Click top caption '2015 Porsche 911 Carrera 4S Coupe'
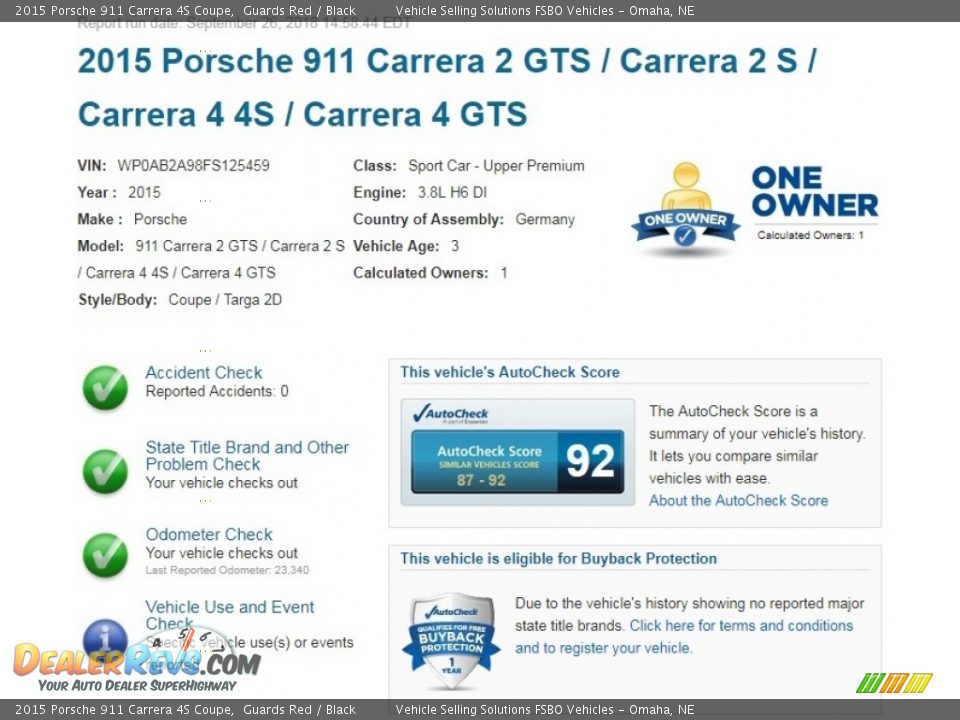This screenshot has width=960, height=720. (124, 10)
